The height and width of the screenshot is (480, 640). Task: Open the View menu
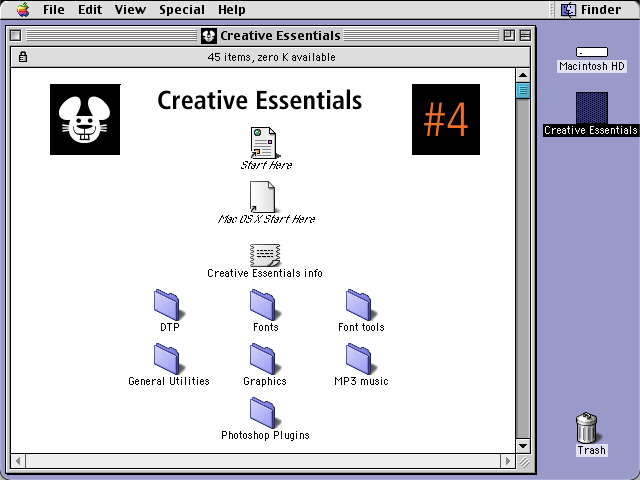(130, 9)
